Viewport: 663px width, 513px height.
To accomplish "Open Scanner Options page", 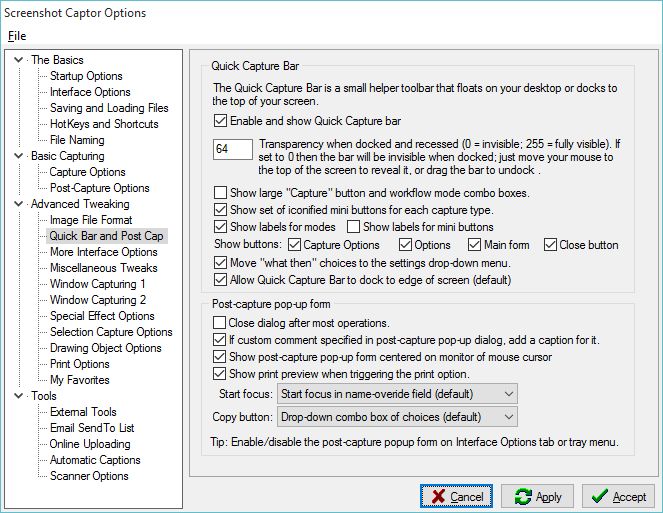I will coord(89,476).
